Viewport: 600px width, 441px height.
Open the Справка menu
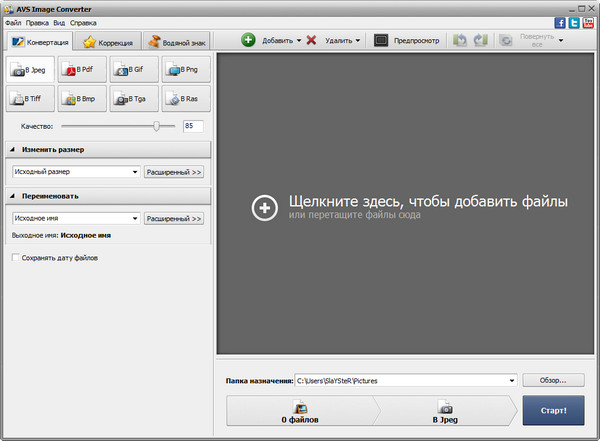point(83,22)
